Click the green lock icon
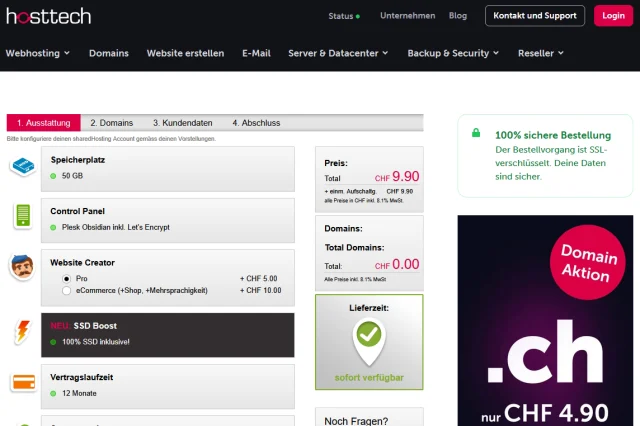This screenshot has height=426, width=640. click(476, 133)
